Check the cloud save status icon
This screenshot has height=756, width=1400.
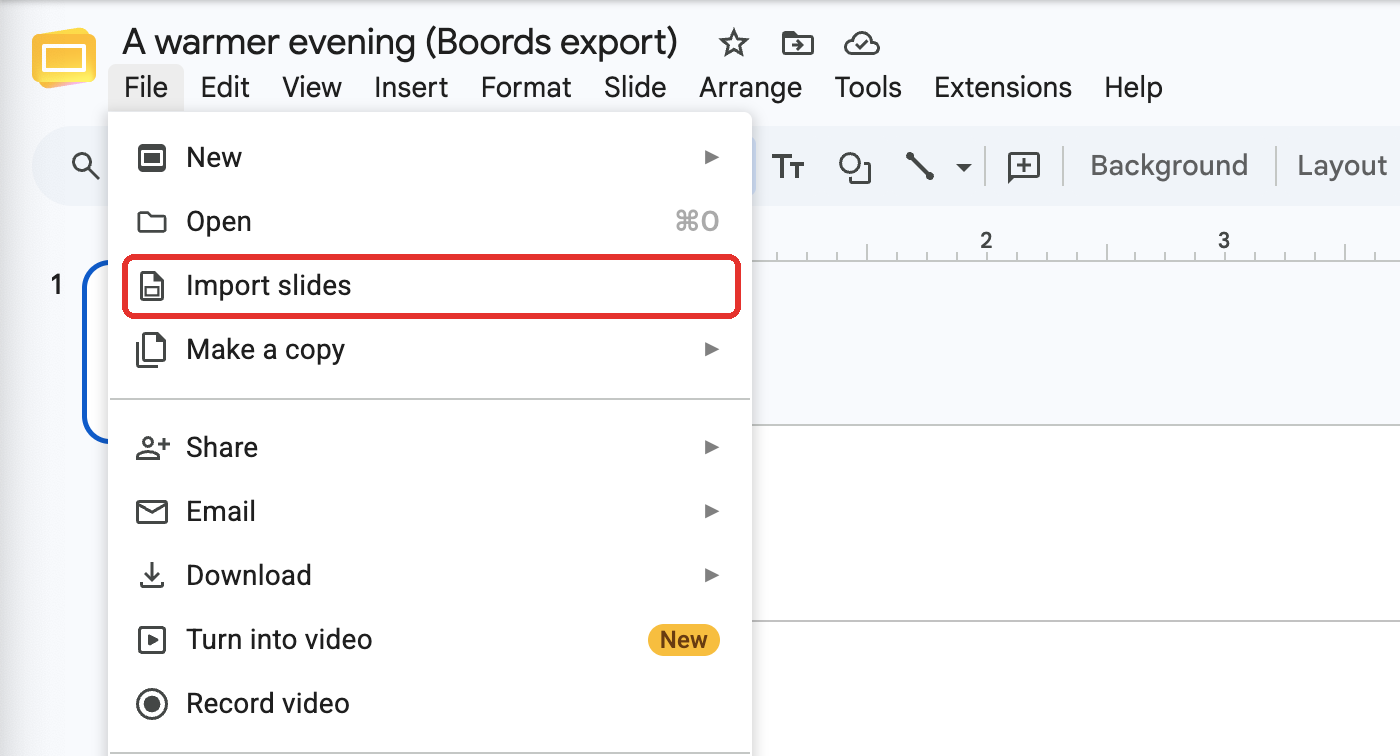point(861,43)
